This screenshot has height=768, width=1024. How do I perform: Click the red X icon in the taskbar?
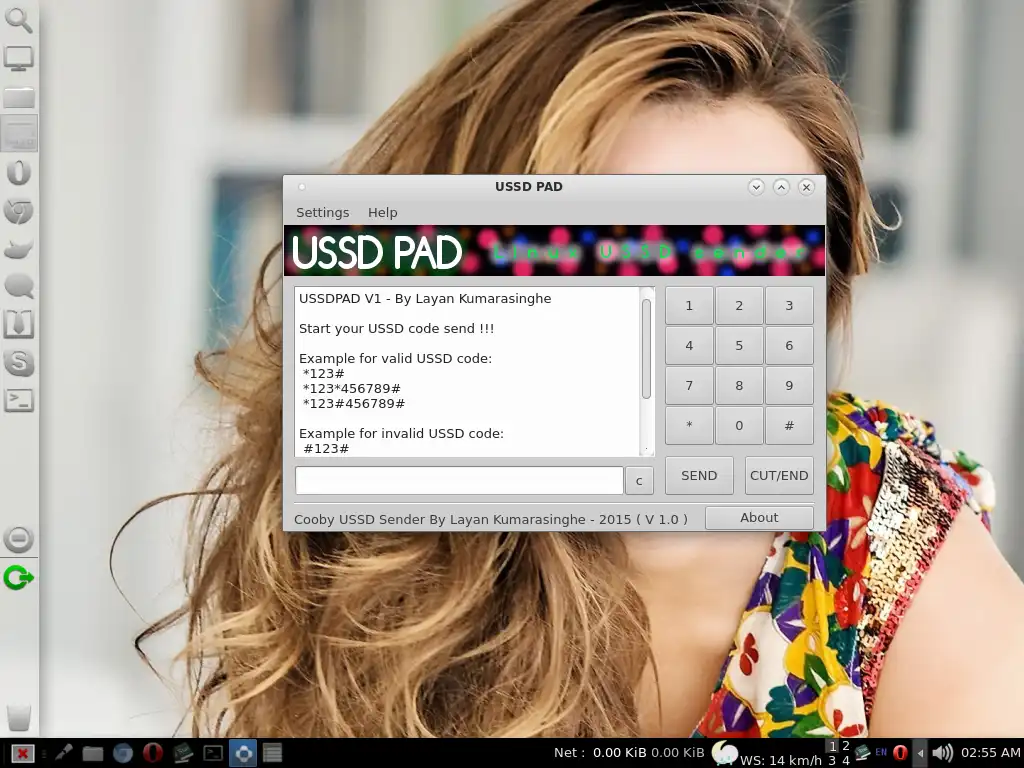click(x=22, y=754)
